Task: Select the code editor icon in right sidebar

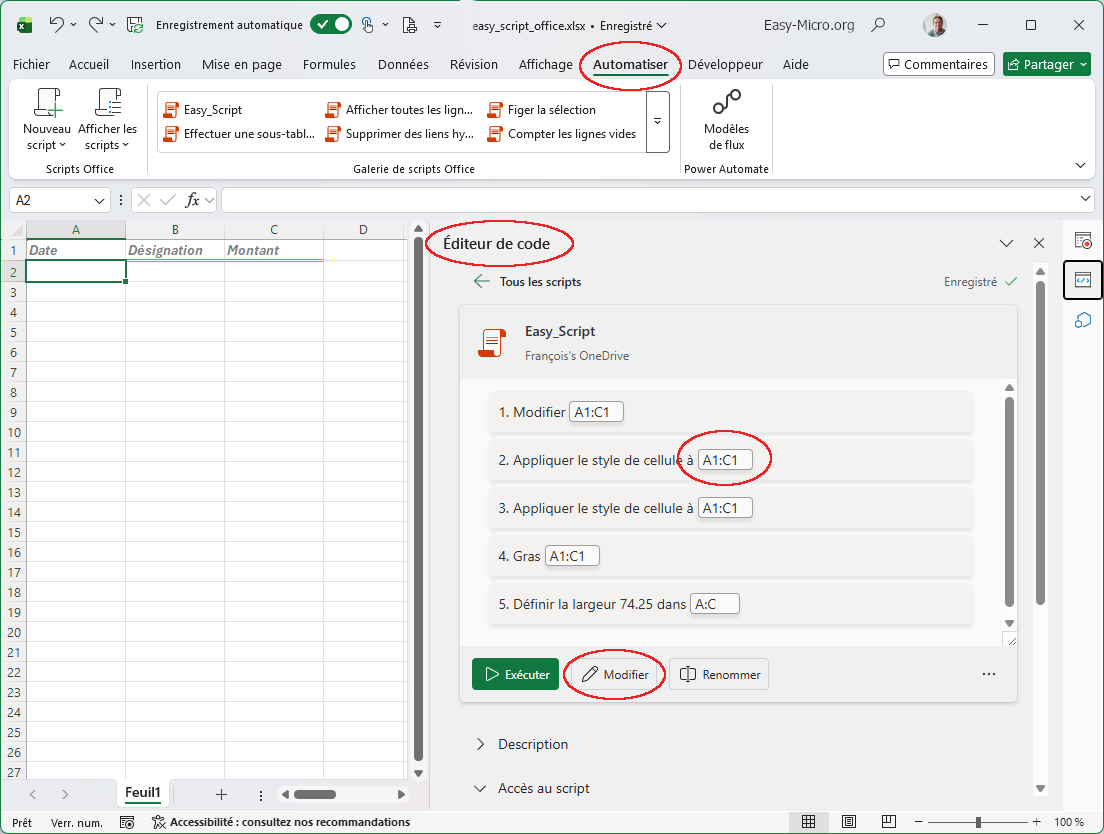Action: coord(1083,281)
